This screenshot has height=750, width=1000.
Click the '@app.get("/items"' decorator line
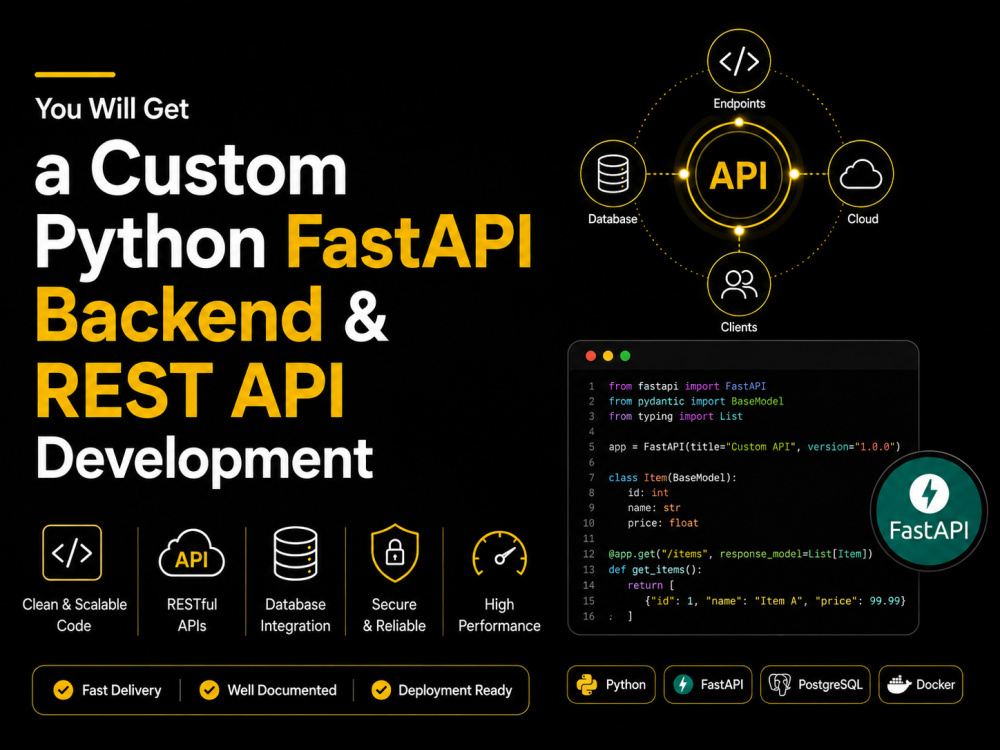coord(740,554)
